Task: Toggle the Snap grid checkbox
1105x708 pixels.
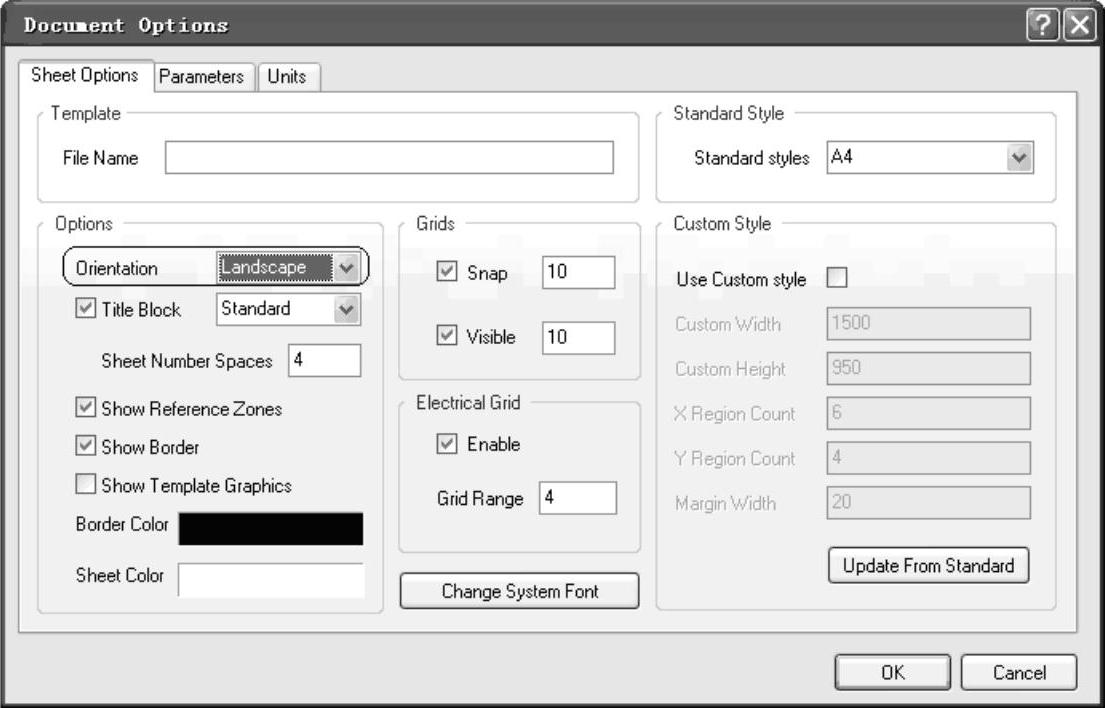Action: (x=447, y=273)
